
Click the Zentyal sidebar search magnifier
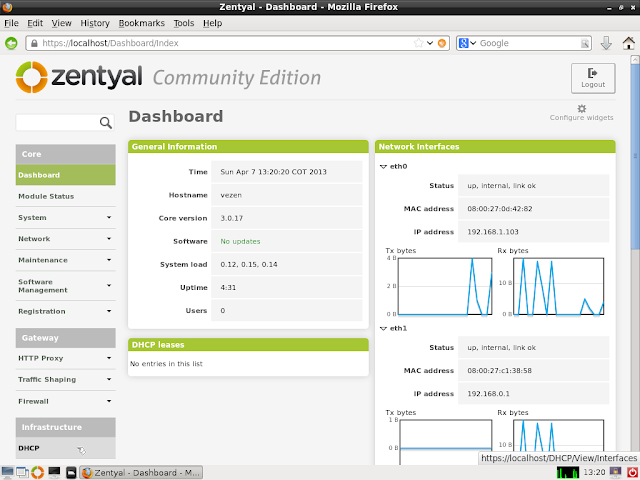pos(106,122)
